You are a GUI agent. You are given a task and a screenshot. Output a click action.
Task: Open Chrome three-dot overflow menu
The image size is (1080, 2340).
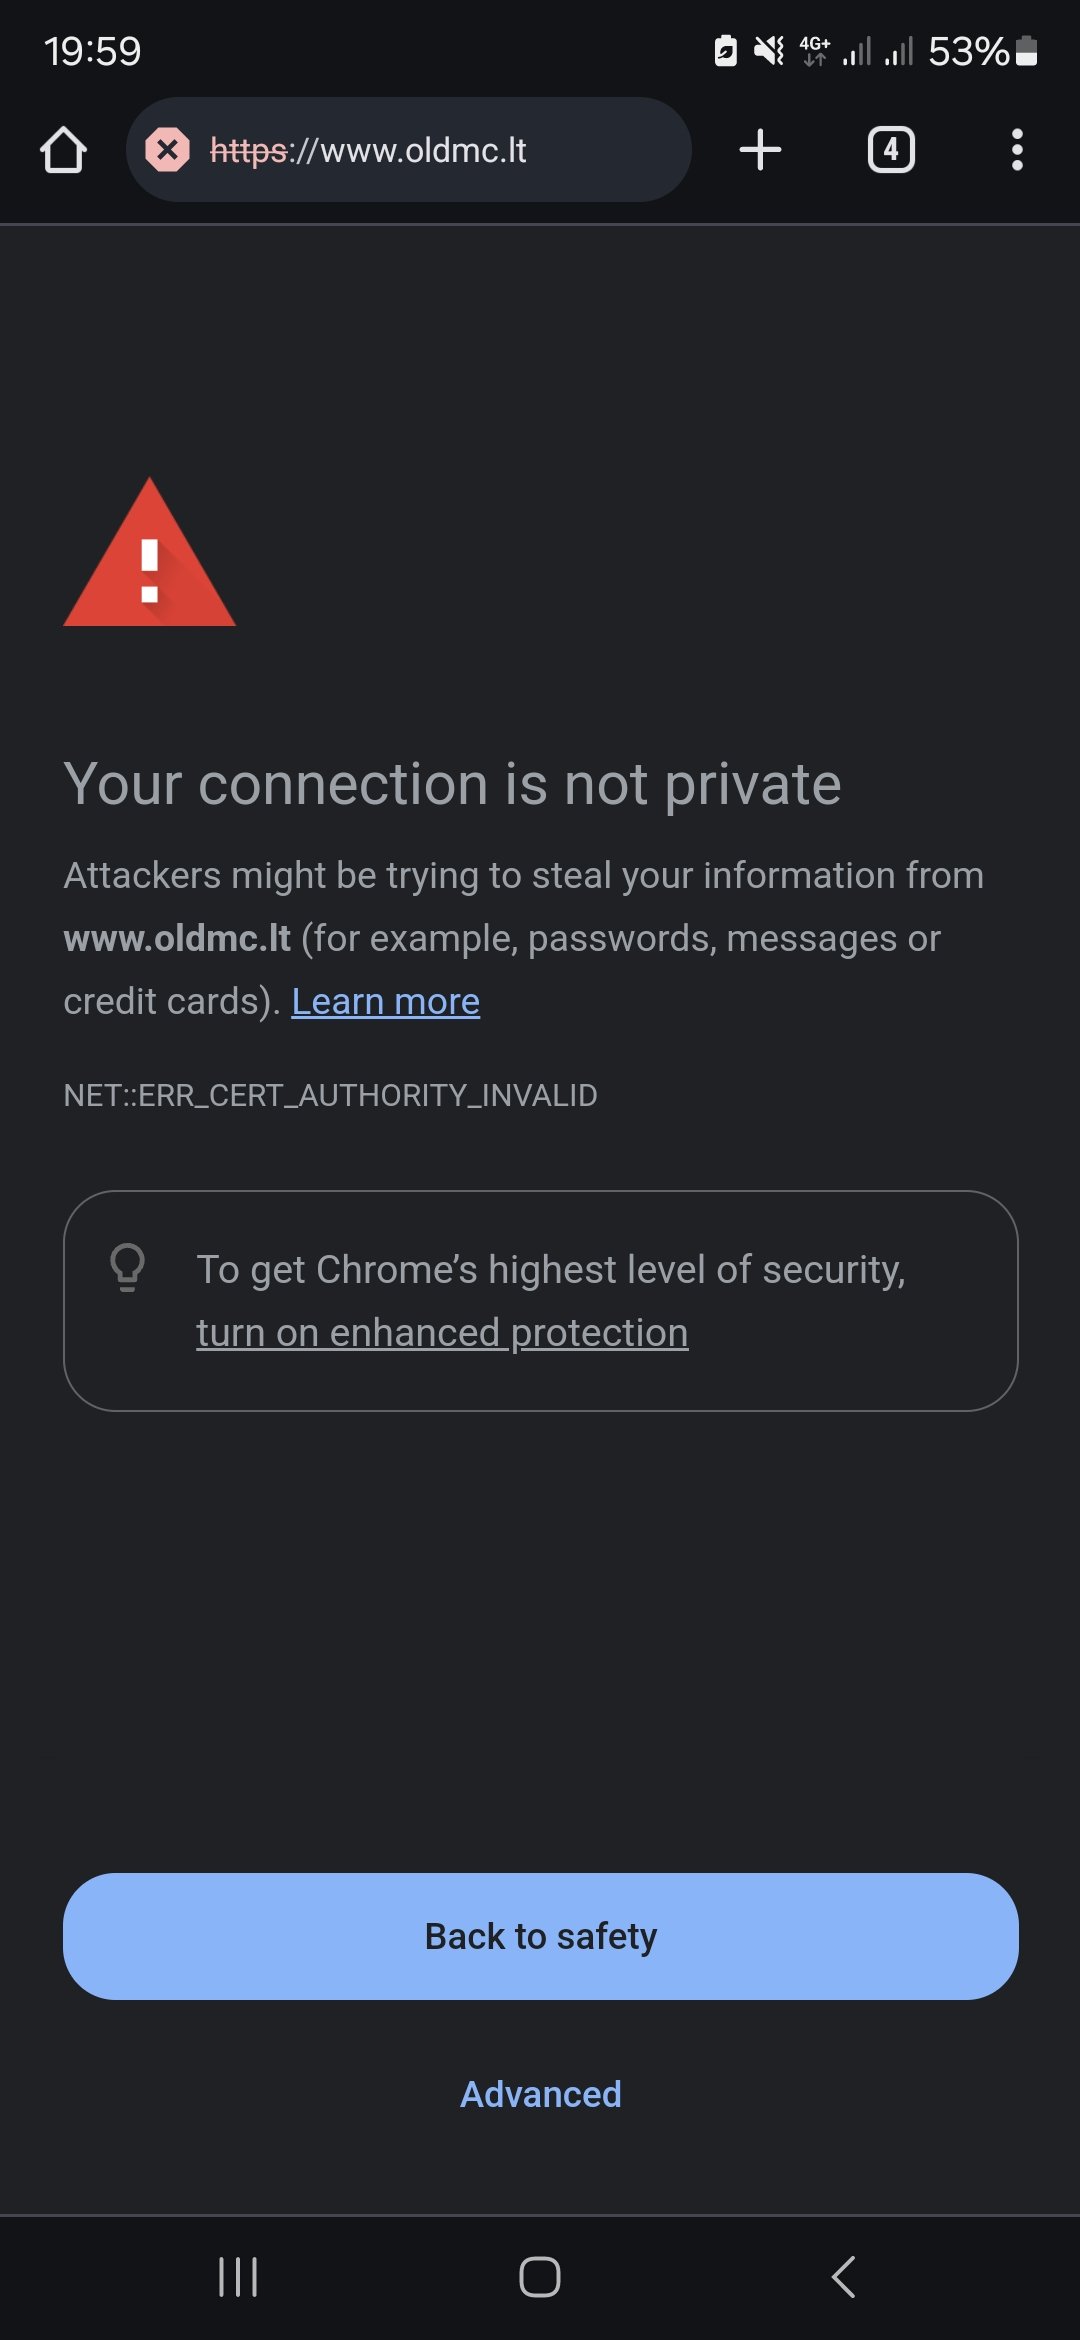click(x=1017, y=150)
